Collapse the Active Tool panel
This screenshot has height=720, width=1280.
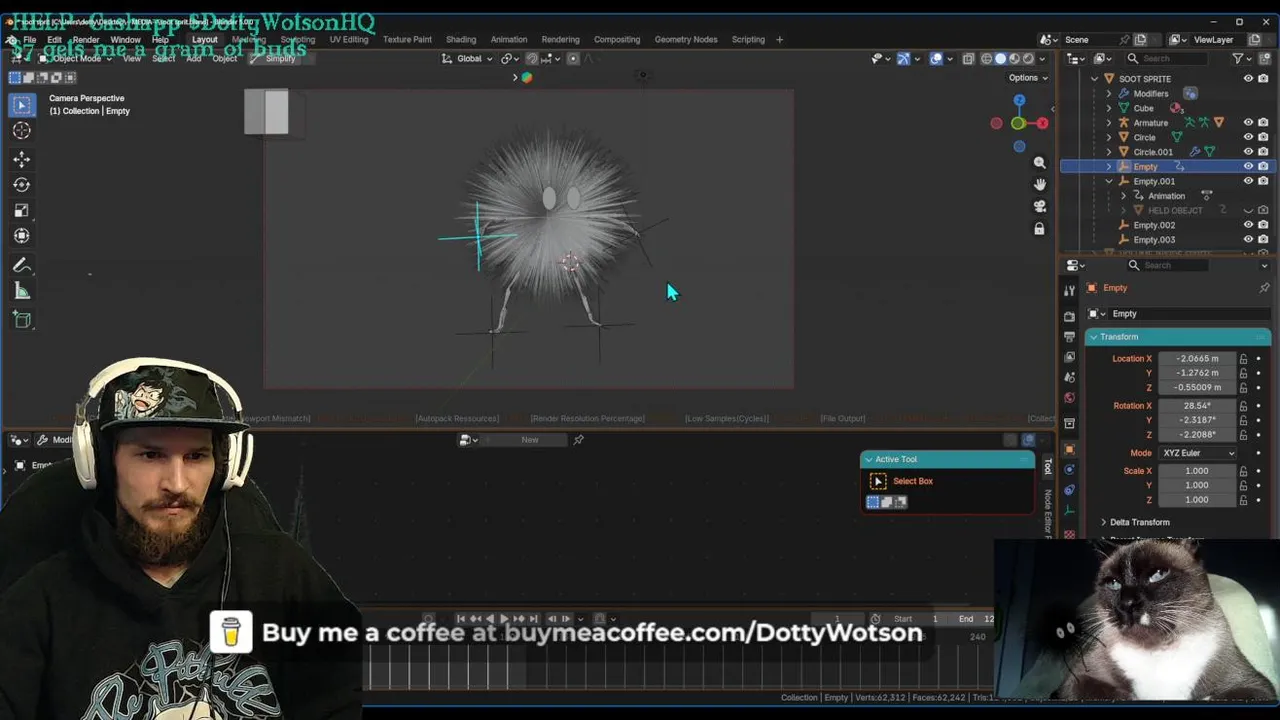pyautogui.click(x=868, y=460)
